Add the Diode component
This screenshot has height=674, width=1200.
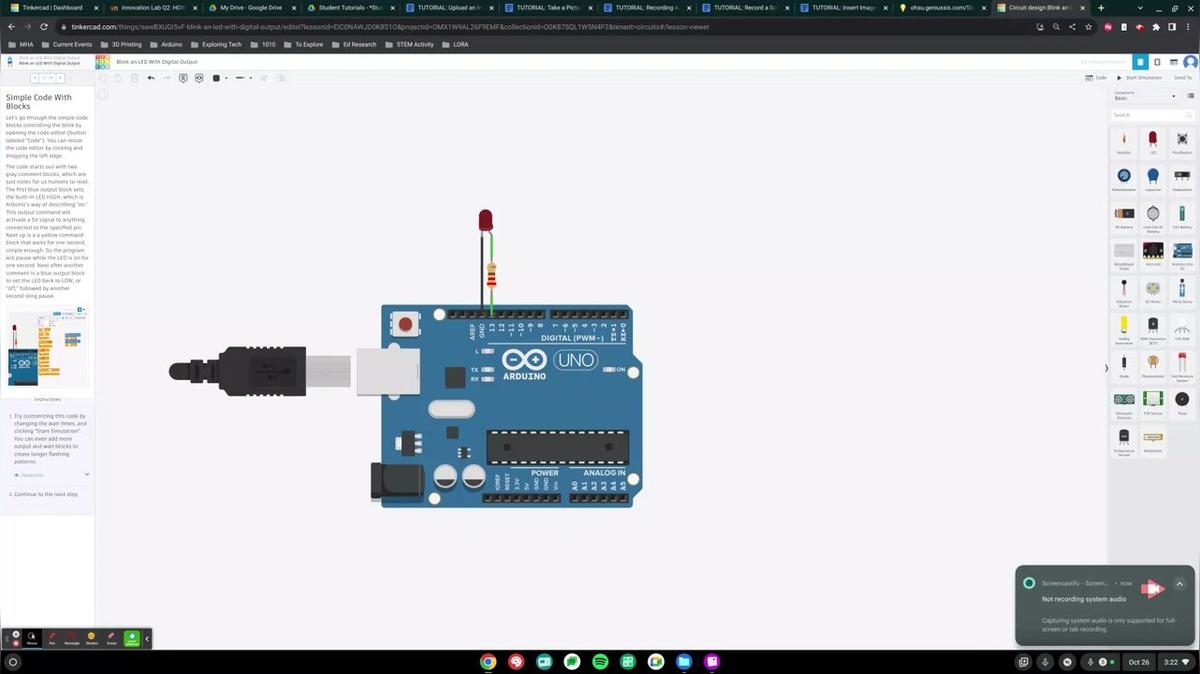(x=1124, y=366)
